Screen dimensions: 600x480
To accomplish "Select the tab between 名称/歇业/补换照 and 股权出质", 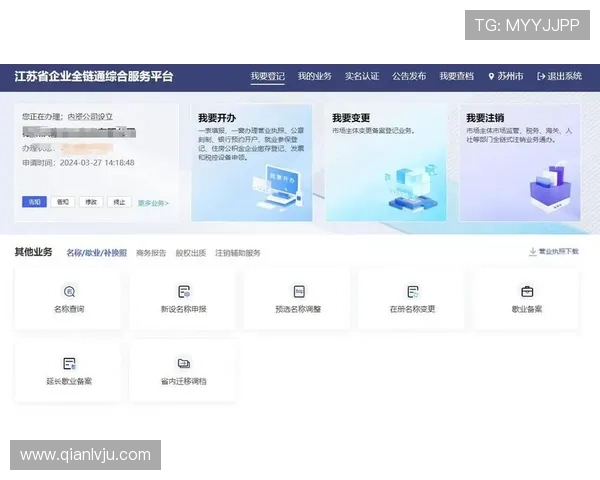I will click(151, 253).
